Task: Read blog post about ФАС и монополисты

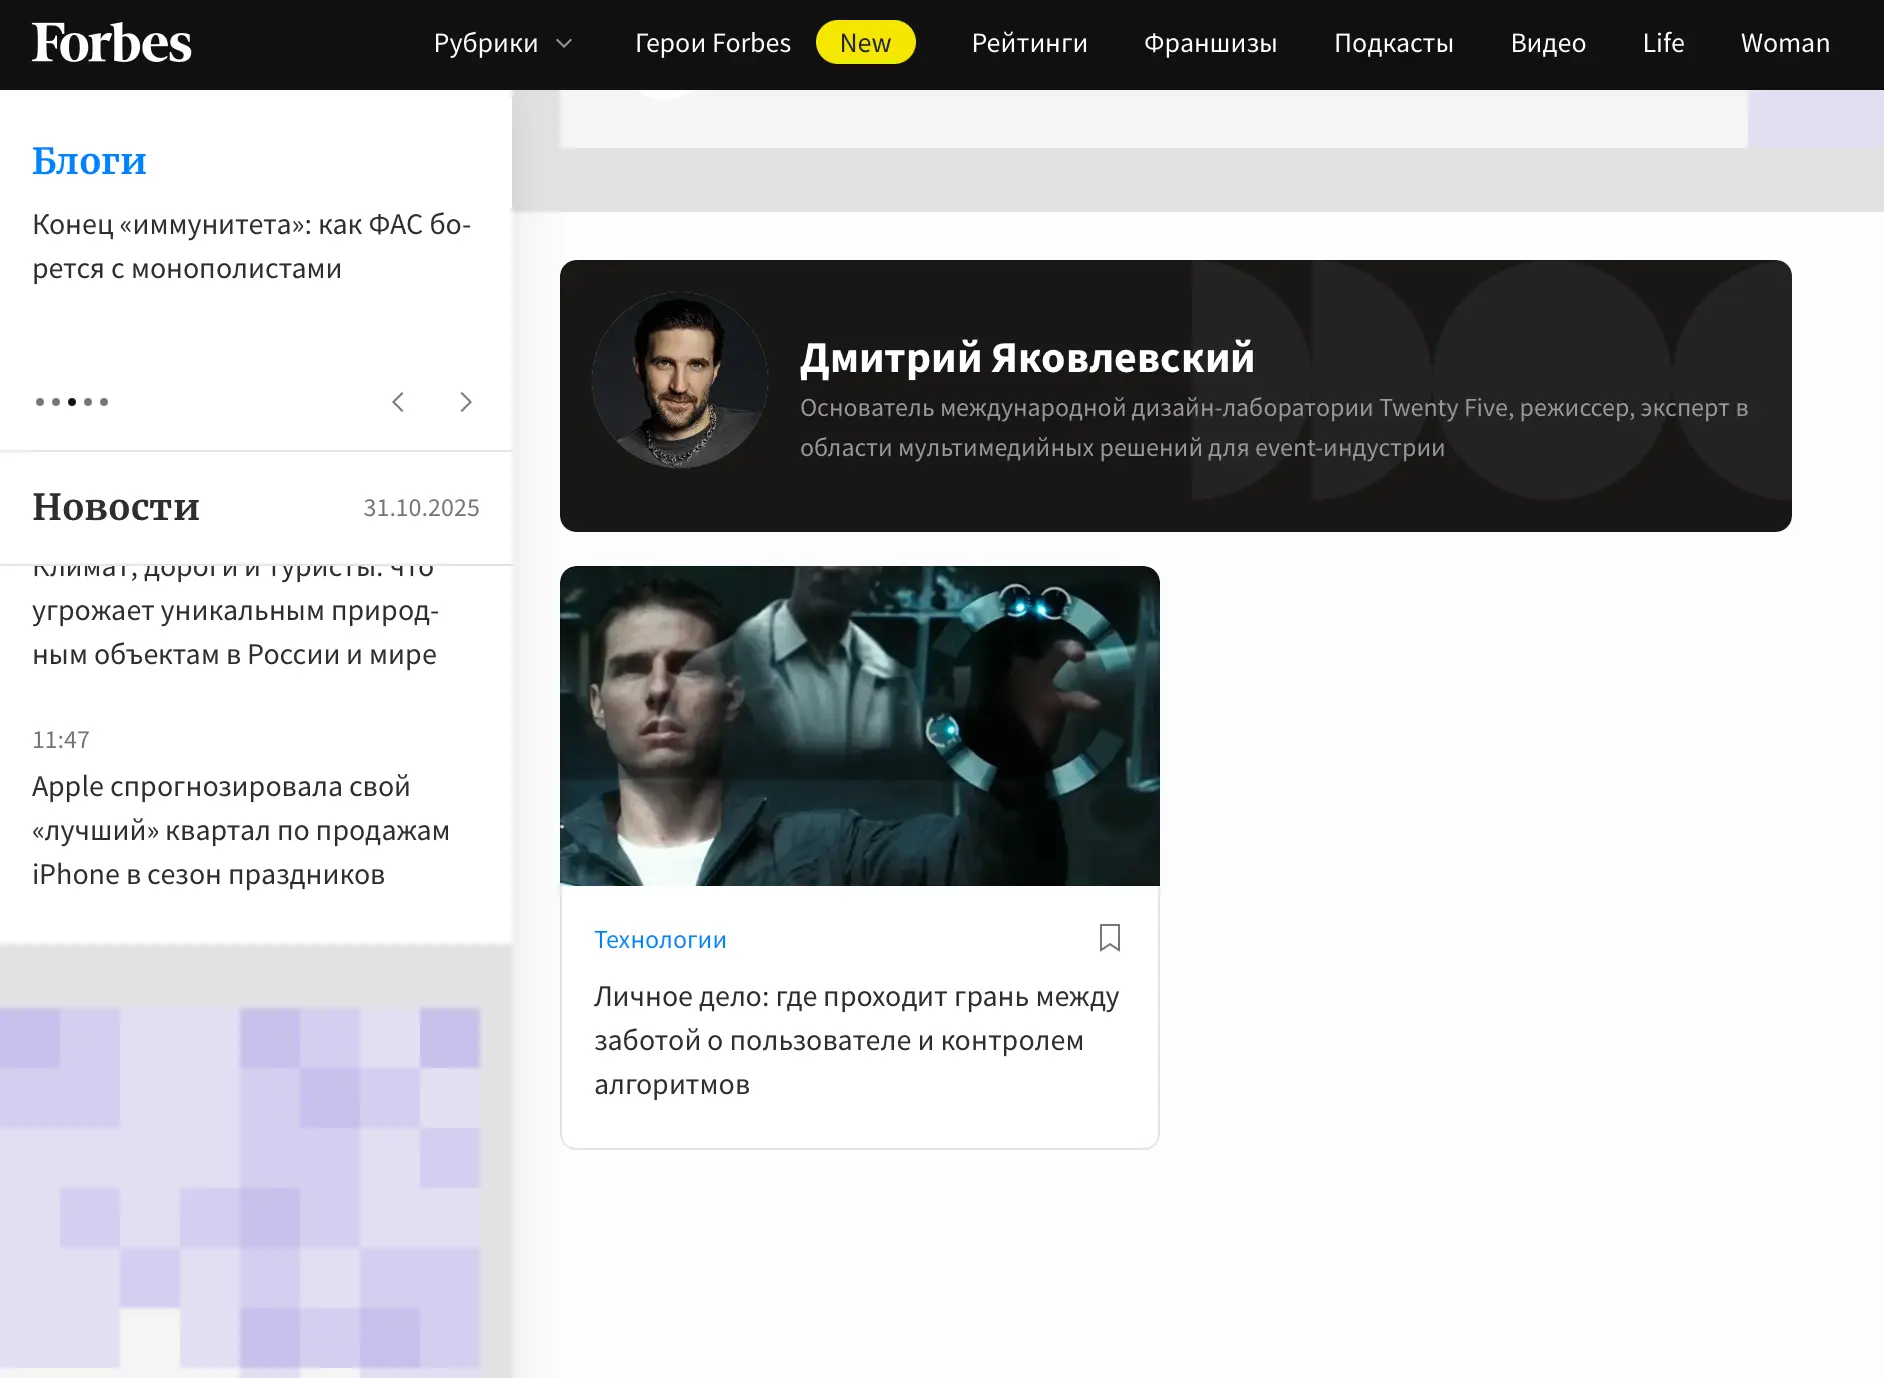Action: point(251,246)
